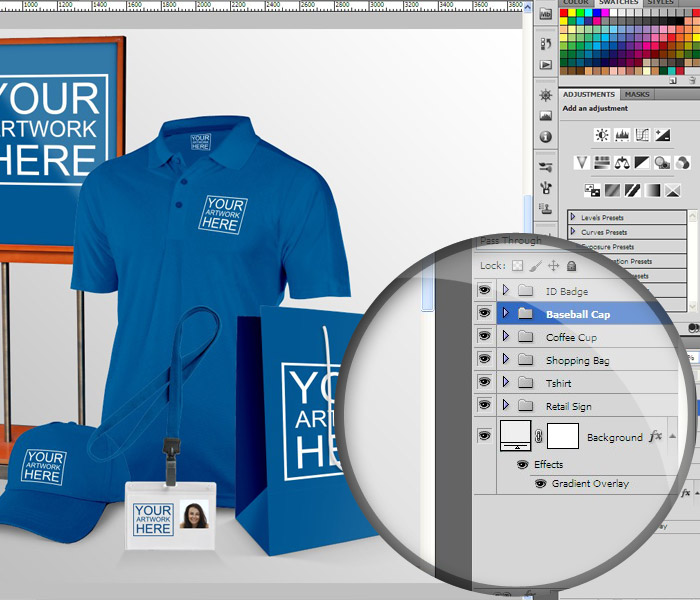This screenshot has height=600, width=700.
Task: Expand the Shopping Bag group
Action: point(506,359)
